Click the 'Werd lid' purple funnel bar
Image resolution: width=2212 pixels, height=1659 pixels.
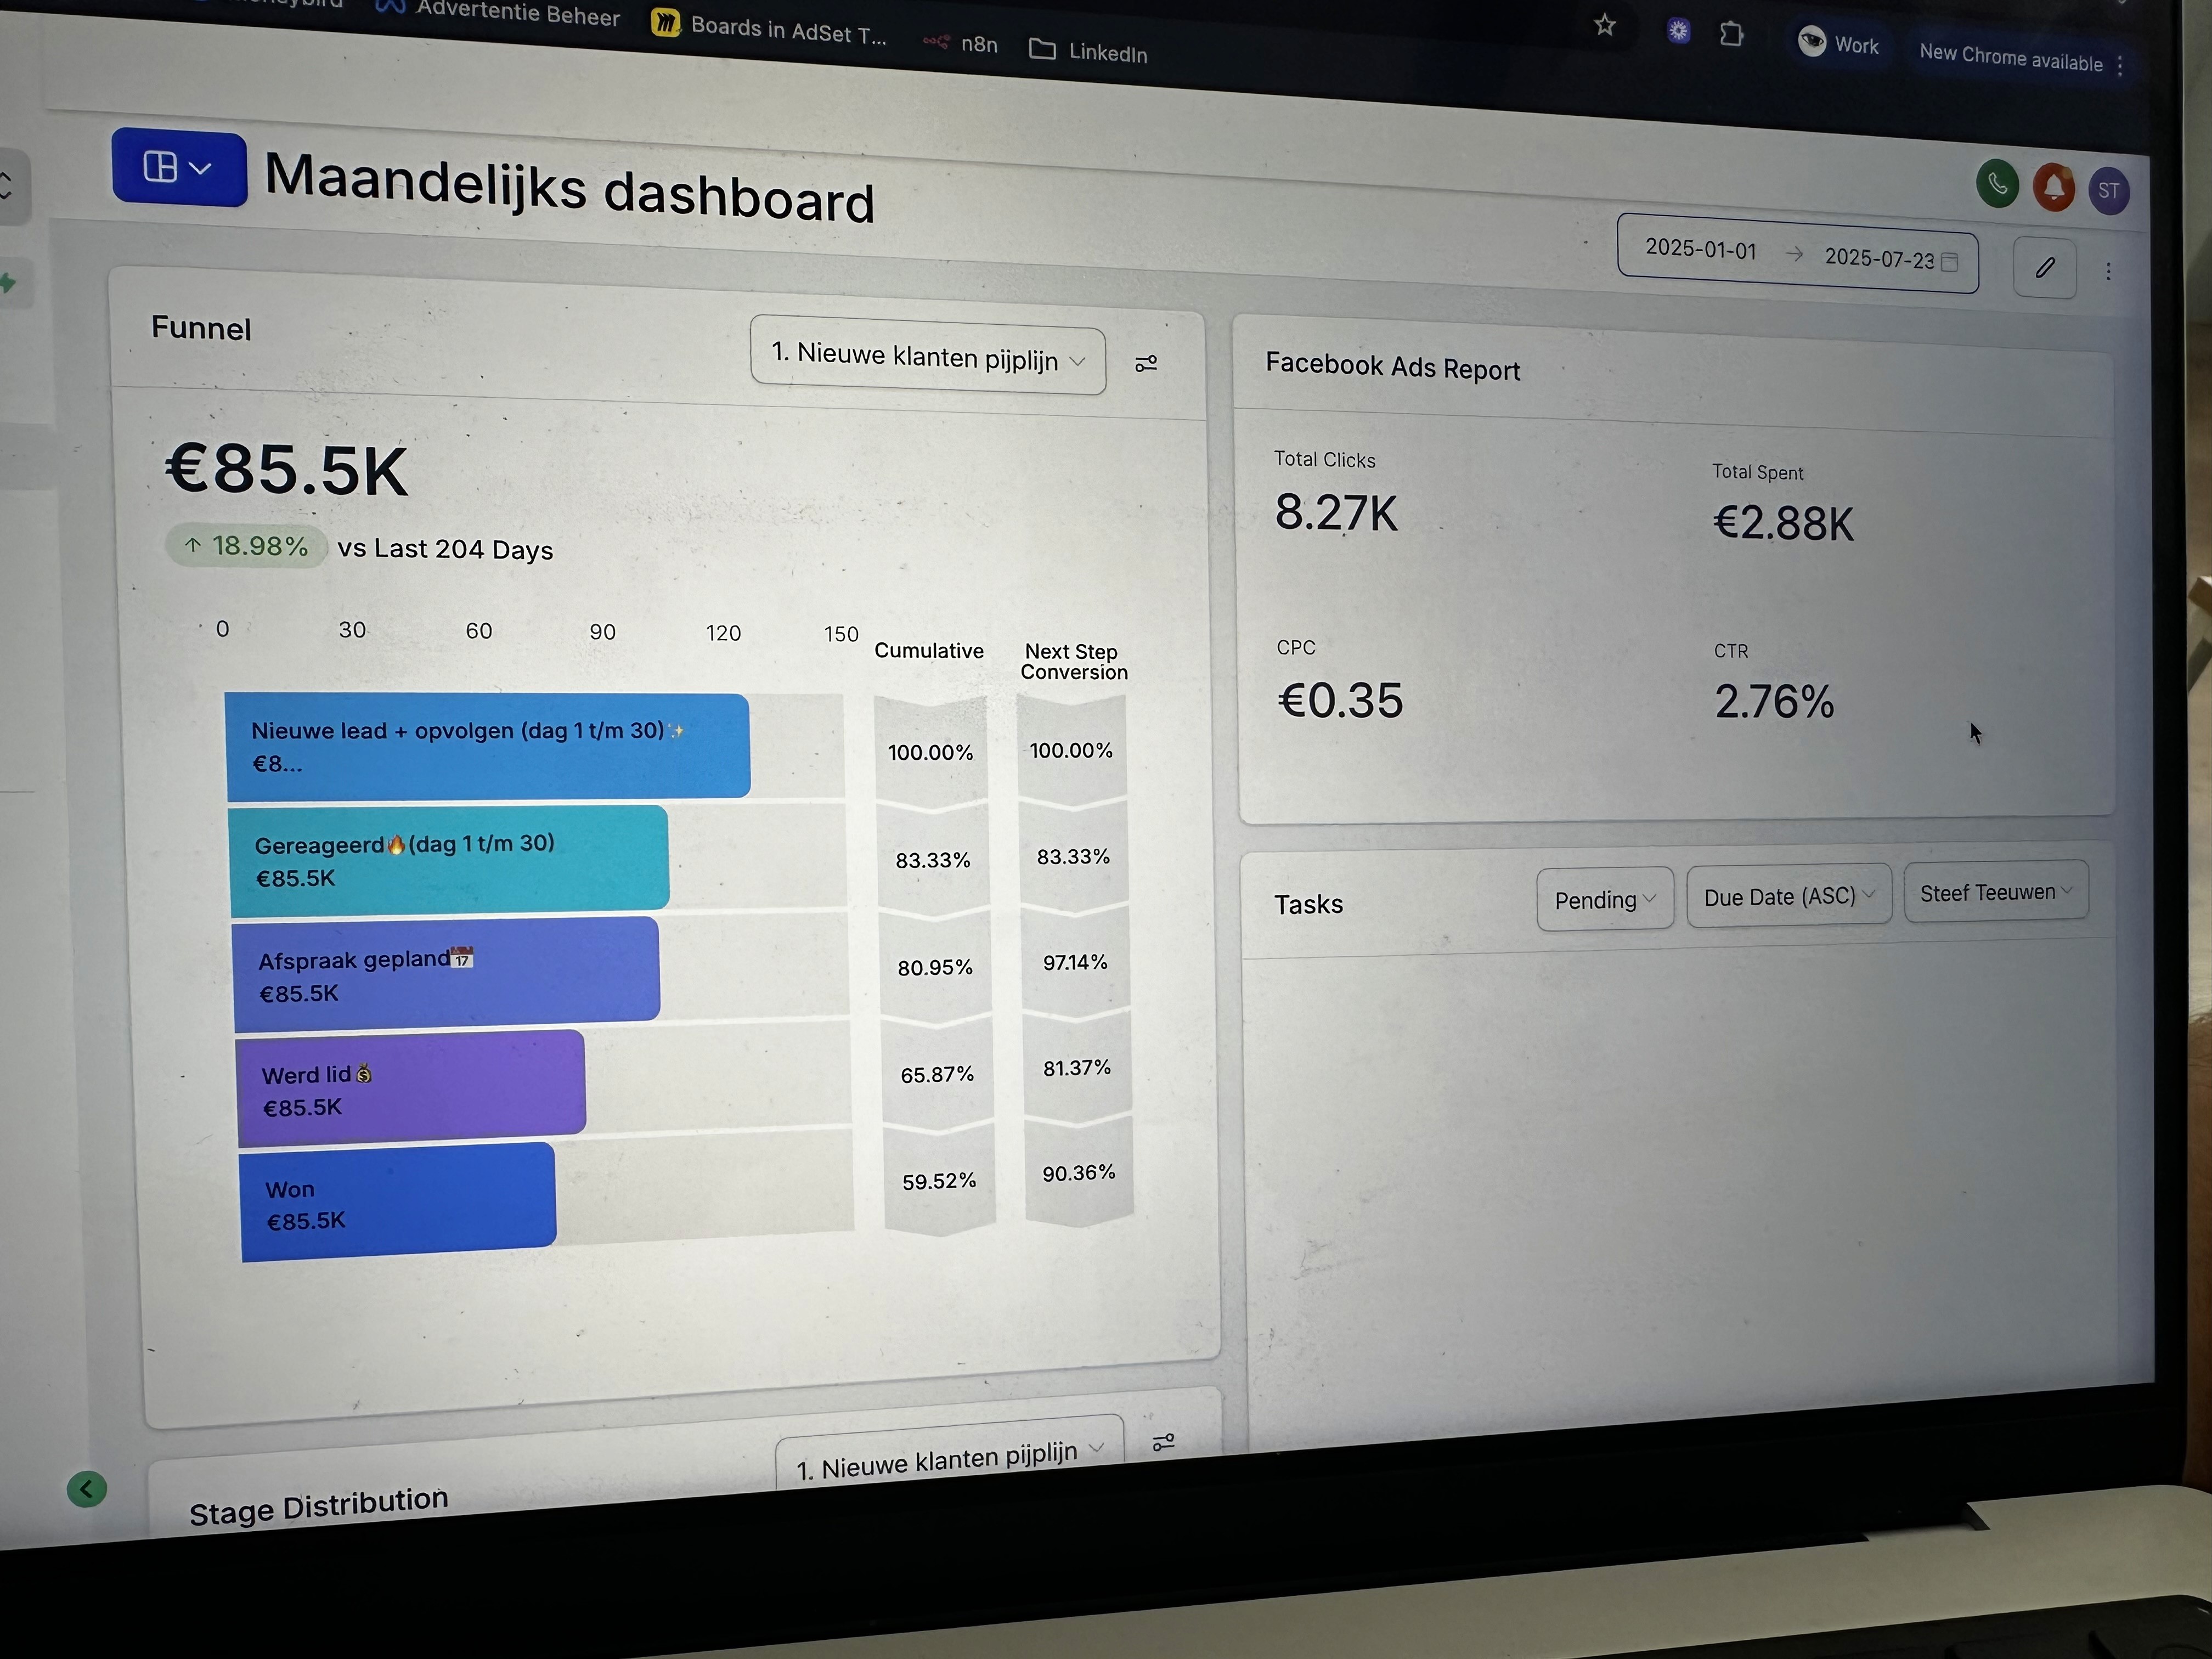click(411, 1088)
